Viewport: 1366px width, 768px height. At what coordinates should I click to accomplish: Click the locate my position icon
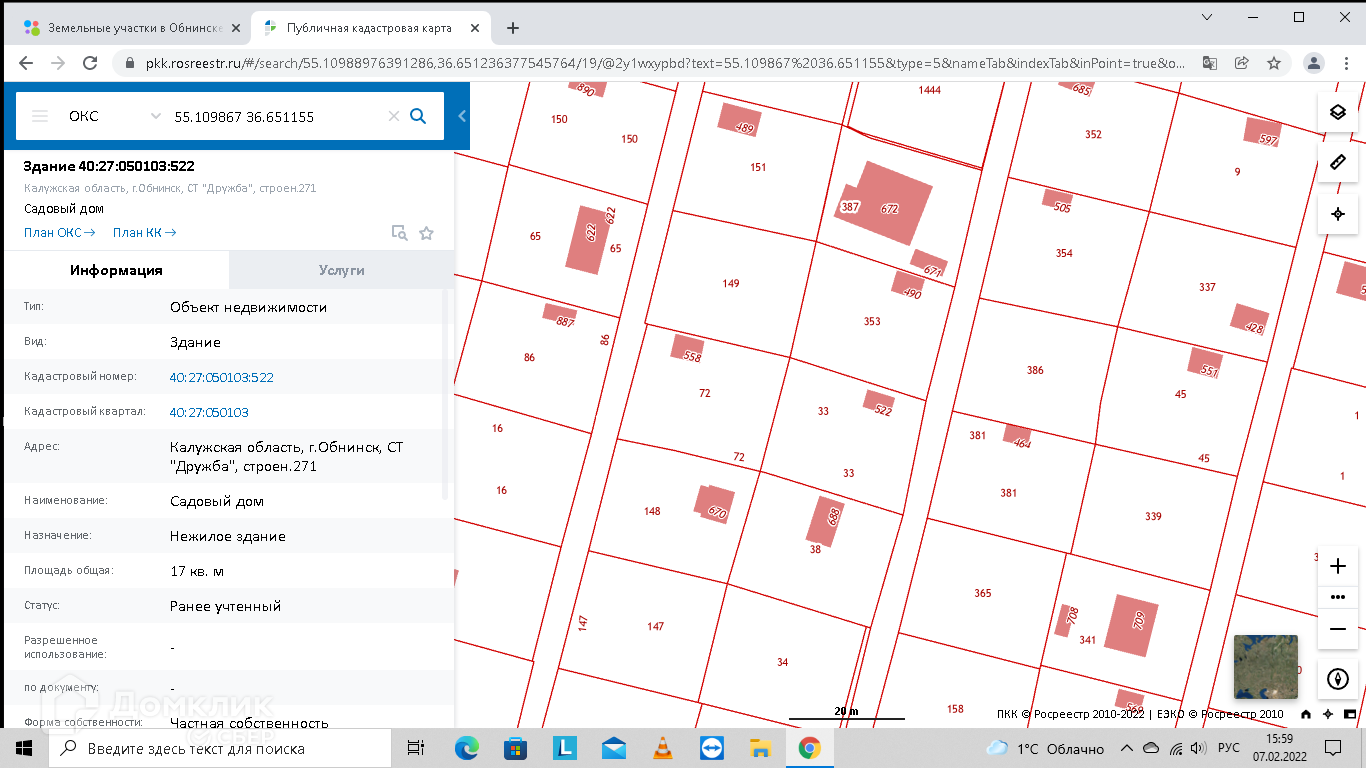tap(1338, 214)
